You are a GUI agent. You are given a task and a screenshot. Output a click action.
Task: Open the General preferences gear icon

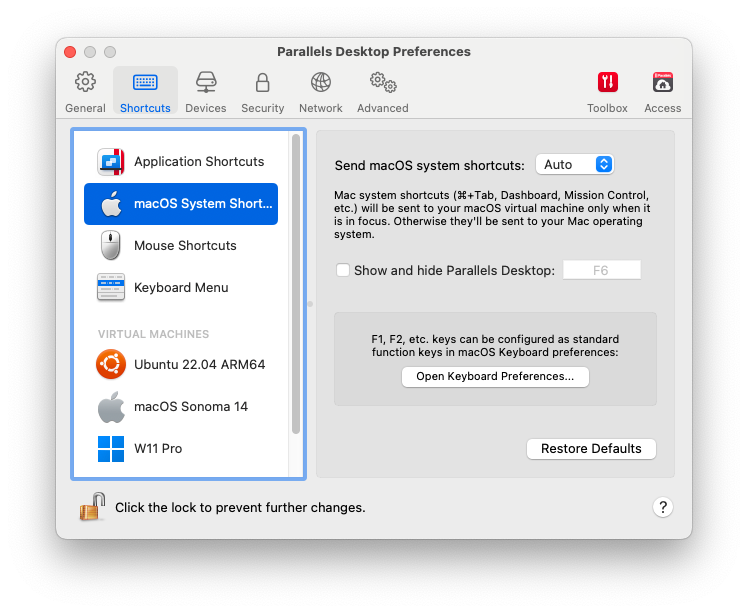point(85,83)
